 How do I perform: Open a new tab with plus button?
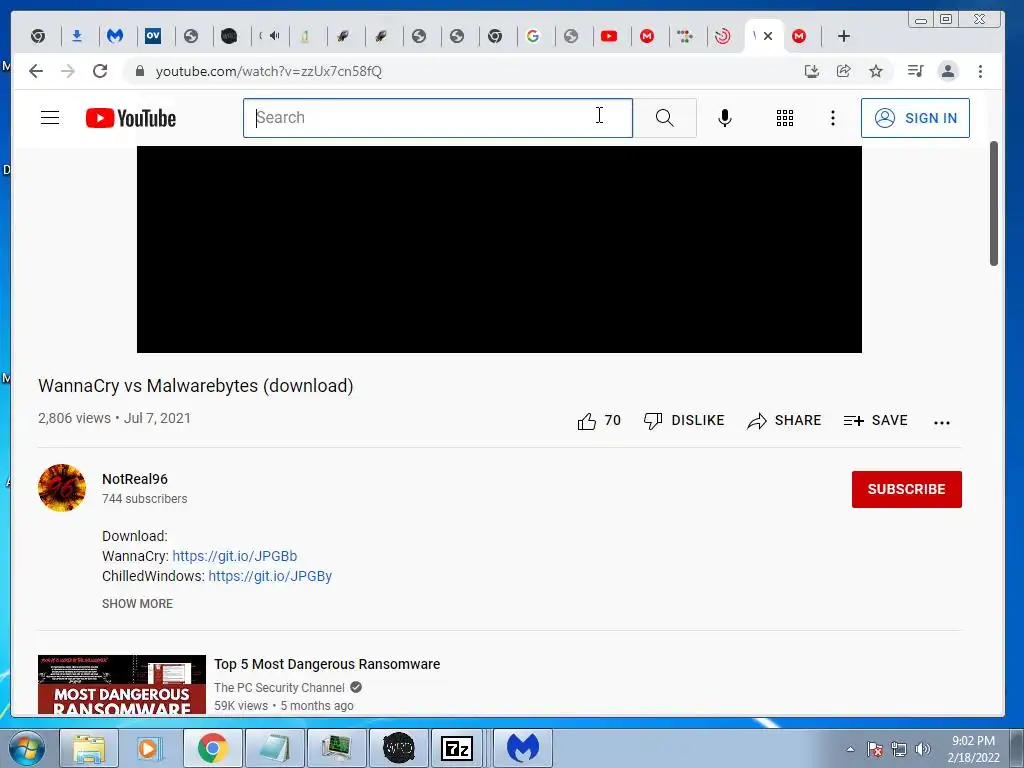pos(844,36)
